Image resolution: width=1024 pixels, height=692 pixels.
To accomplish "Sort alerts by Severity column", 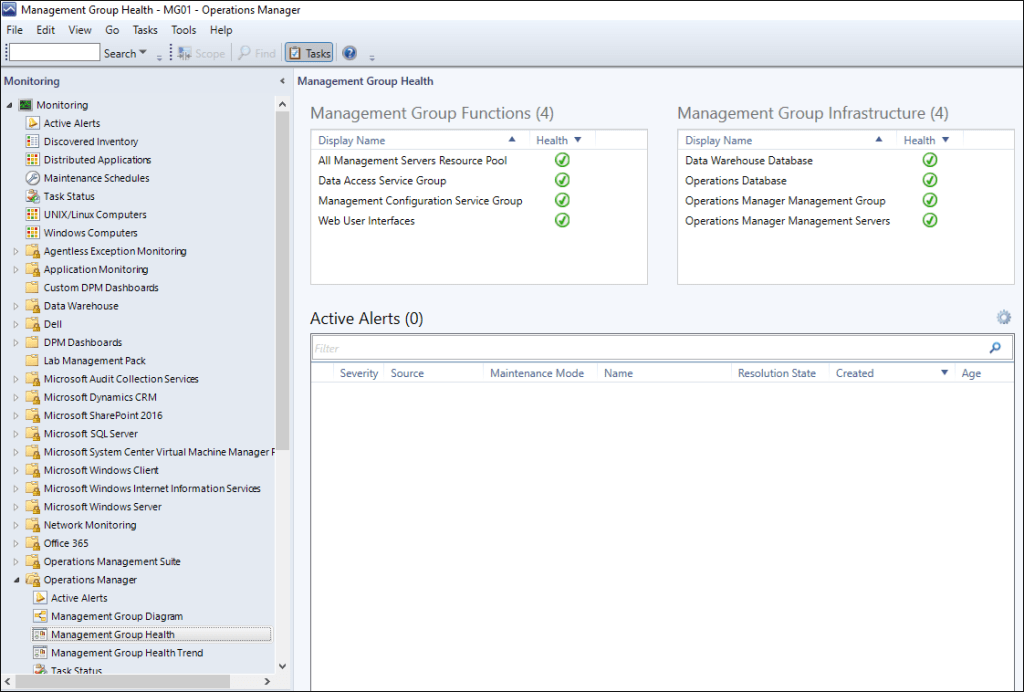I will point(359,373).
